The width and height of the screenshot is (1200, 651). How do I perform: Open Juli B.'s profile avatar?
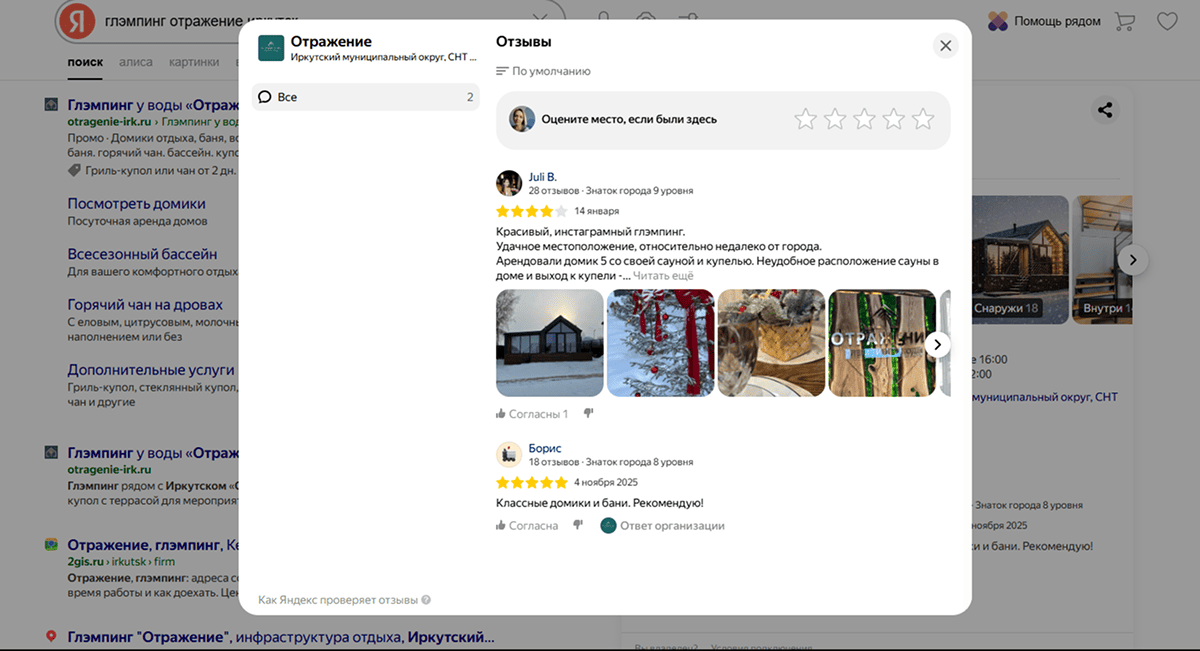coord(509,183)
